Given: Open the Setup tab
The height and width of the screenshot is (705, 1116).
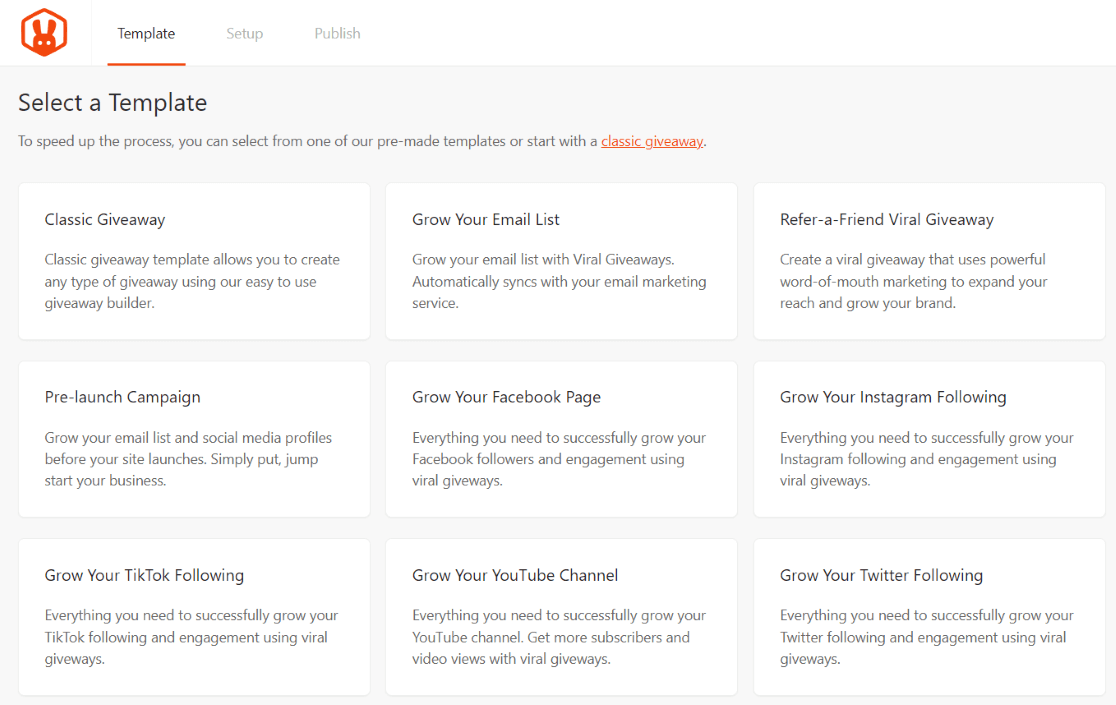Looking at the screenshot, I should (244, 34).
